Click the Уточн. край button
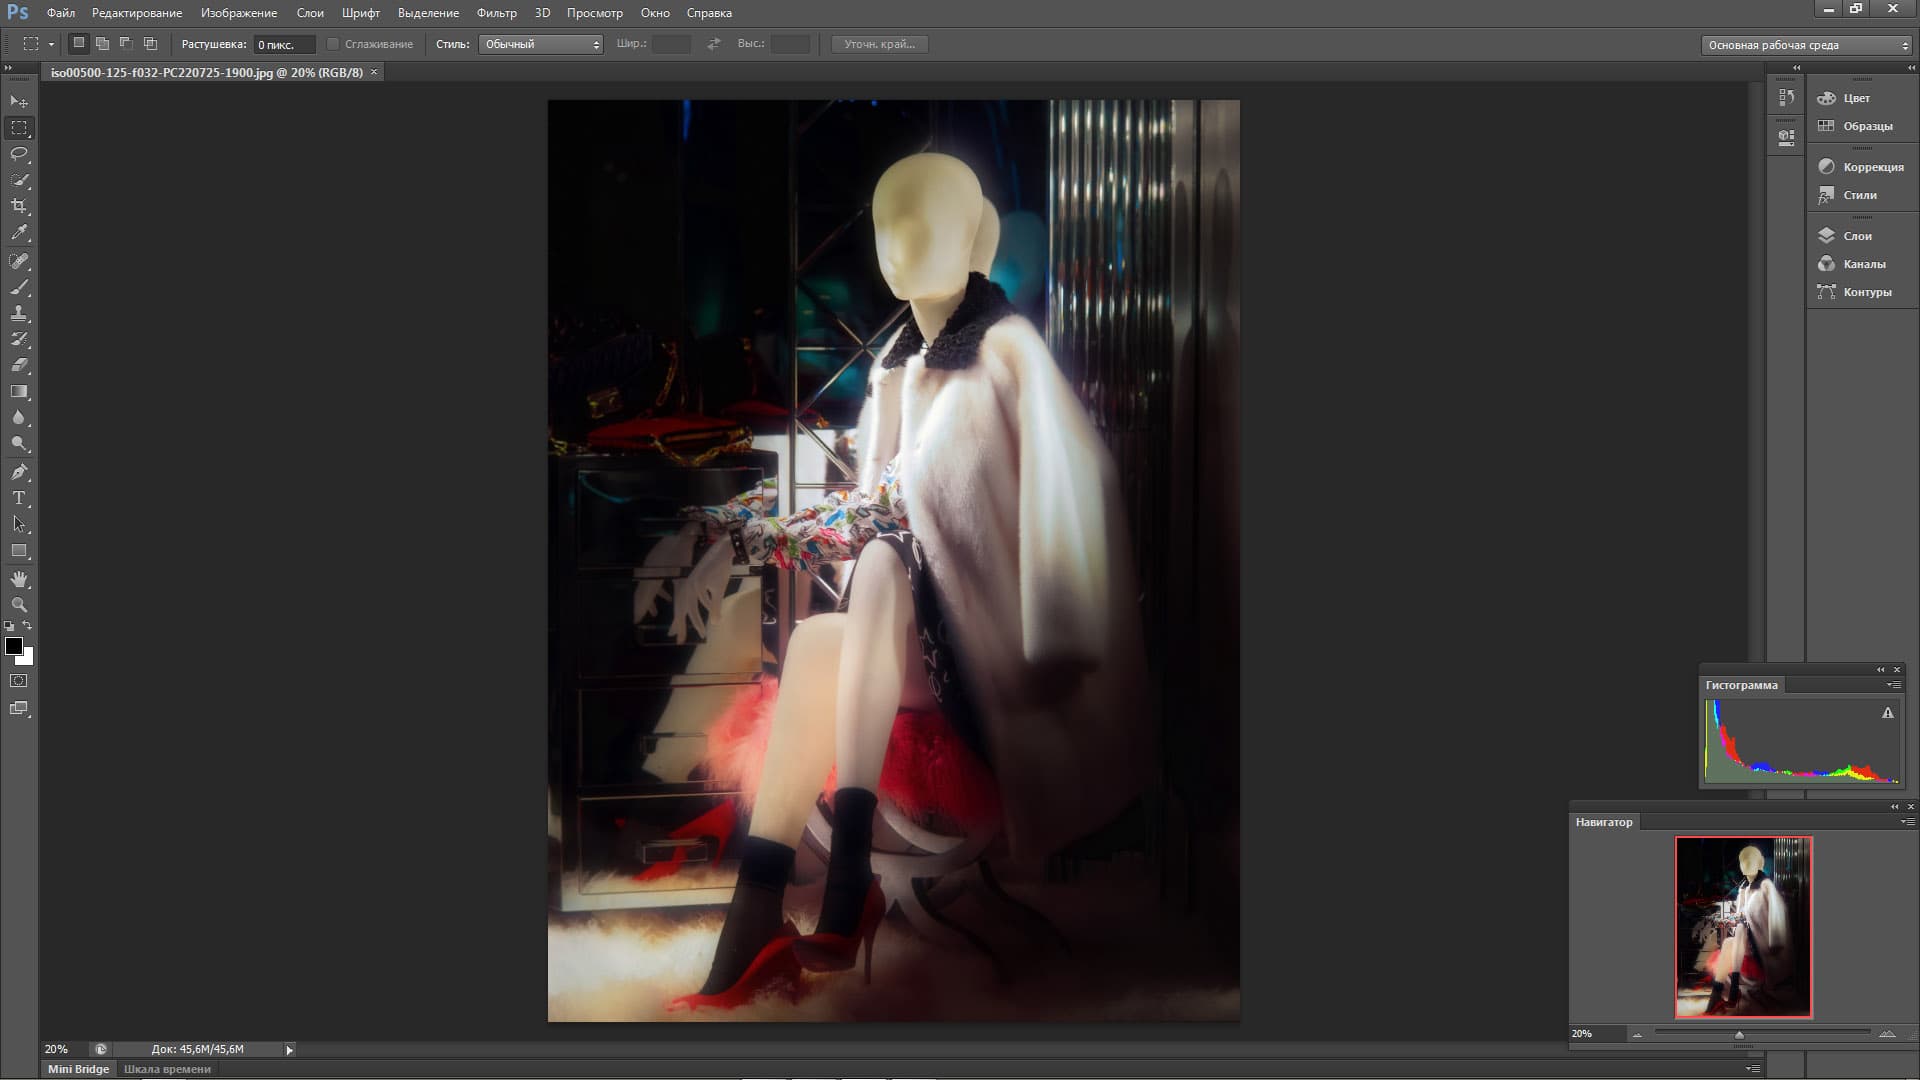Screen dimensions: 1920x1080 [x=879, y=44]
